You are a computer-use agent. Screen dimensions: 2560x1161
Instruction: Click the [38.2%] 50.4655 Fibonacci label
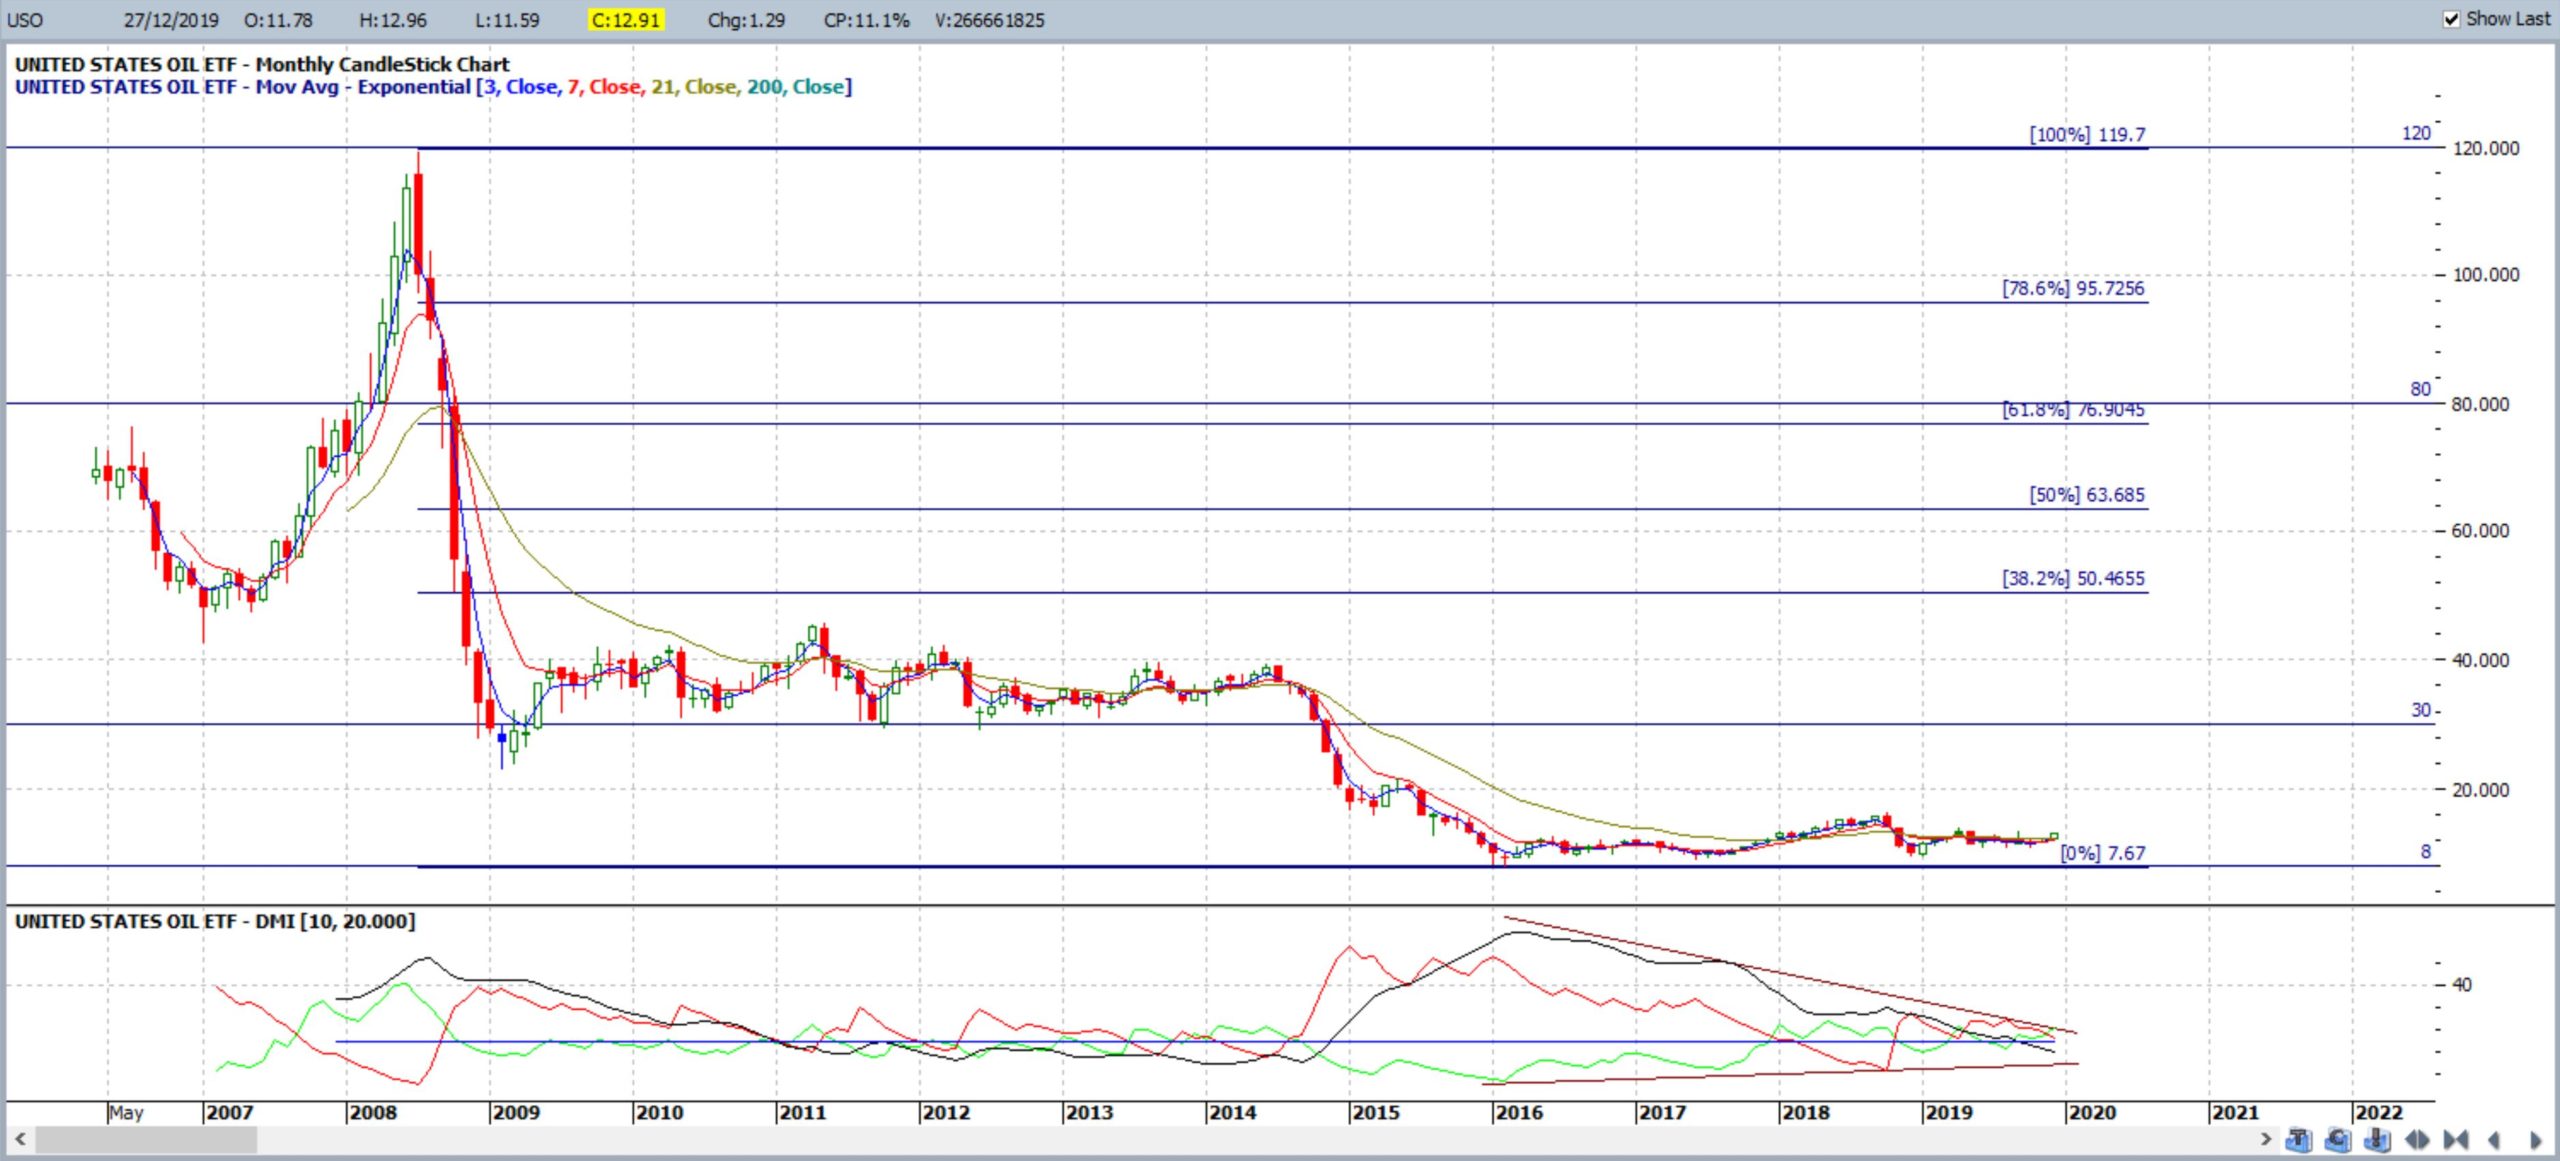pos(2073,578)
